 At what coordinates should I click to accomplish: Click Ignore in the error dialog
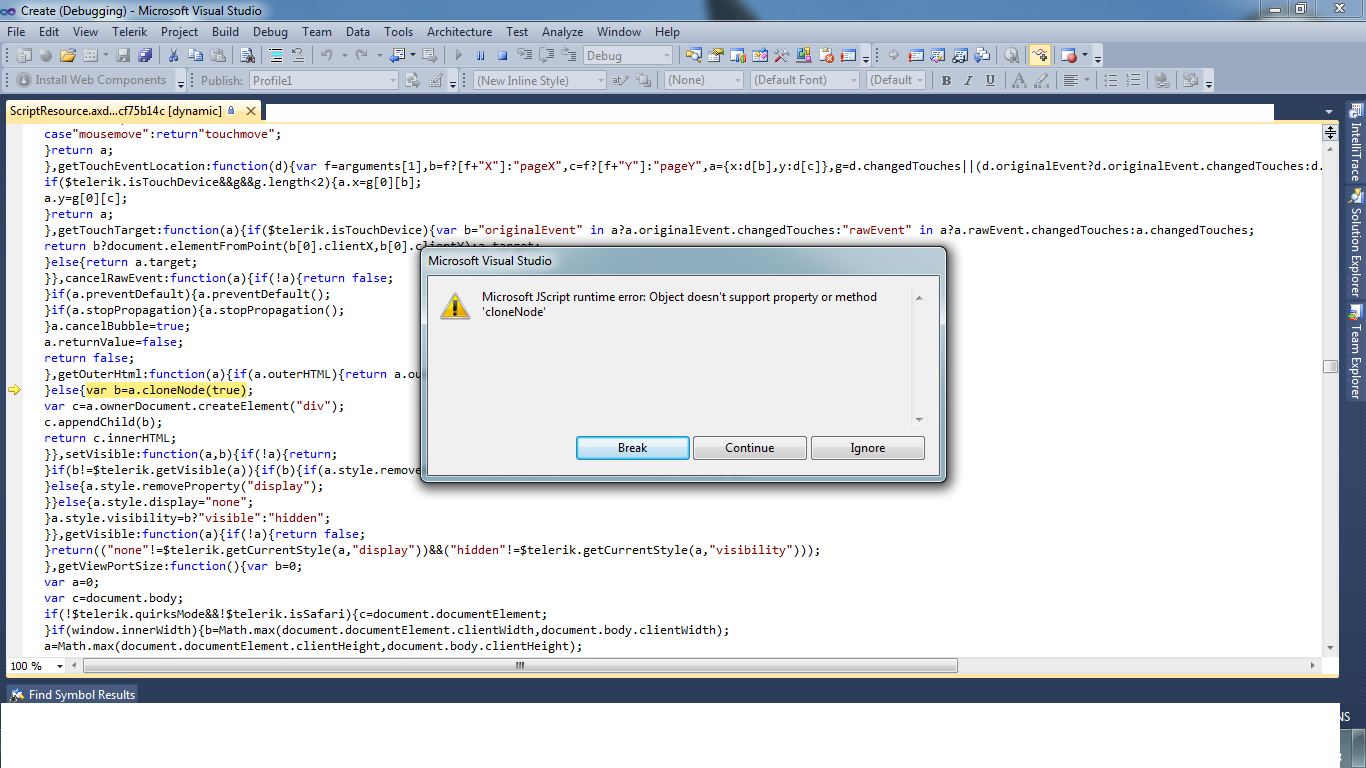(868, 448)
